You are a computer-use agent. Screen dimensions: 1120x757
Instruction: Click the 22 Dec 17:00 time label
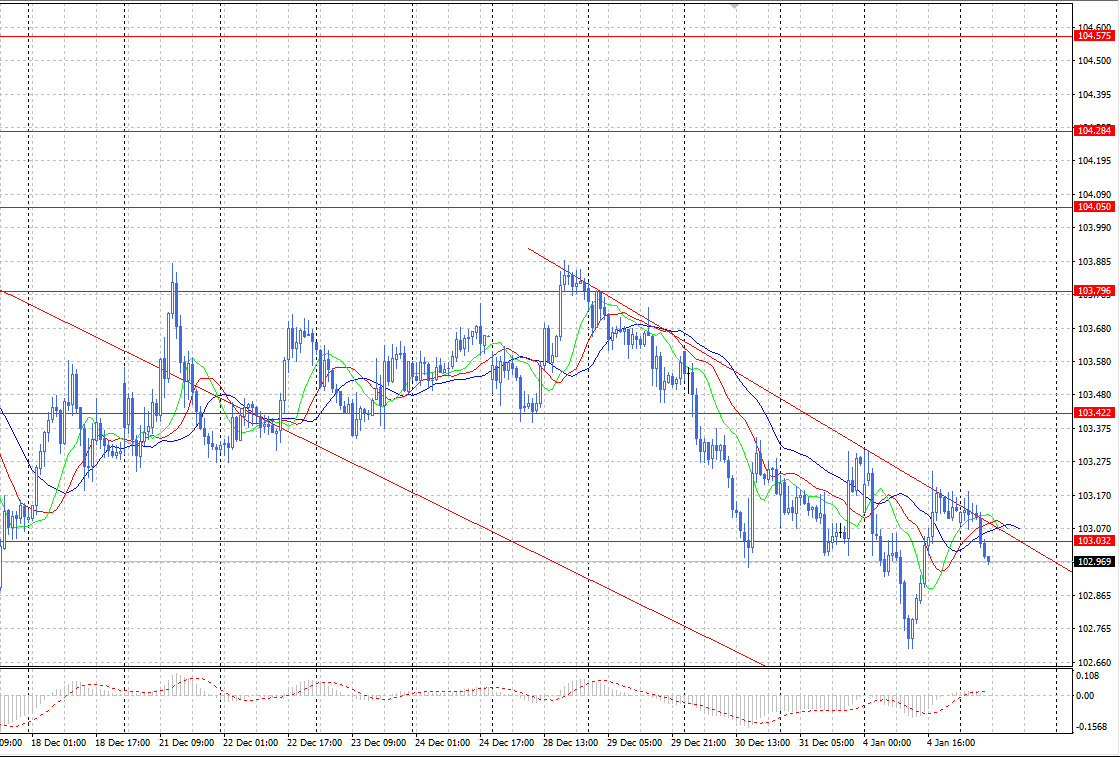tap(315, 743)
